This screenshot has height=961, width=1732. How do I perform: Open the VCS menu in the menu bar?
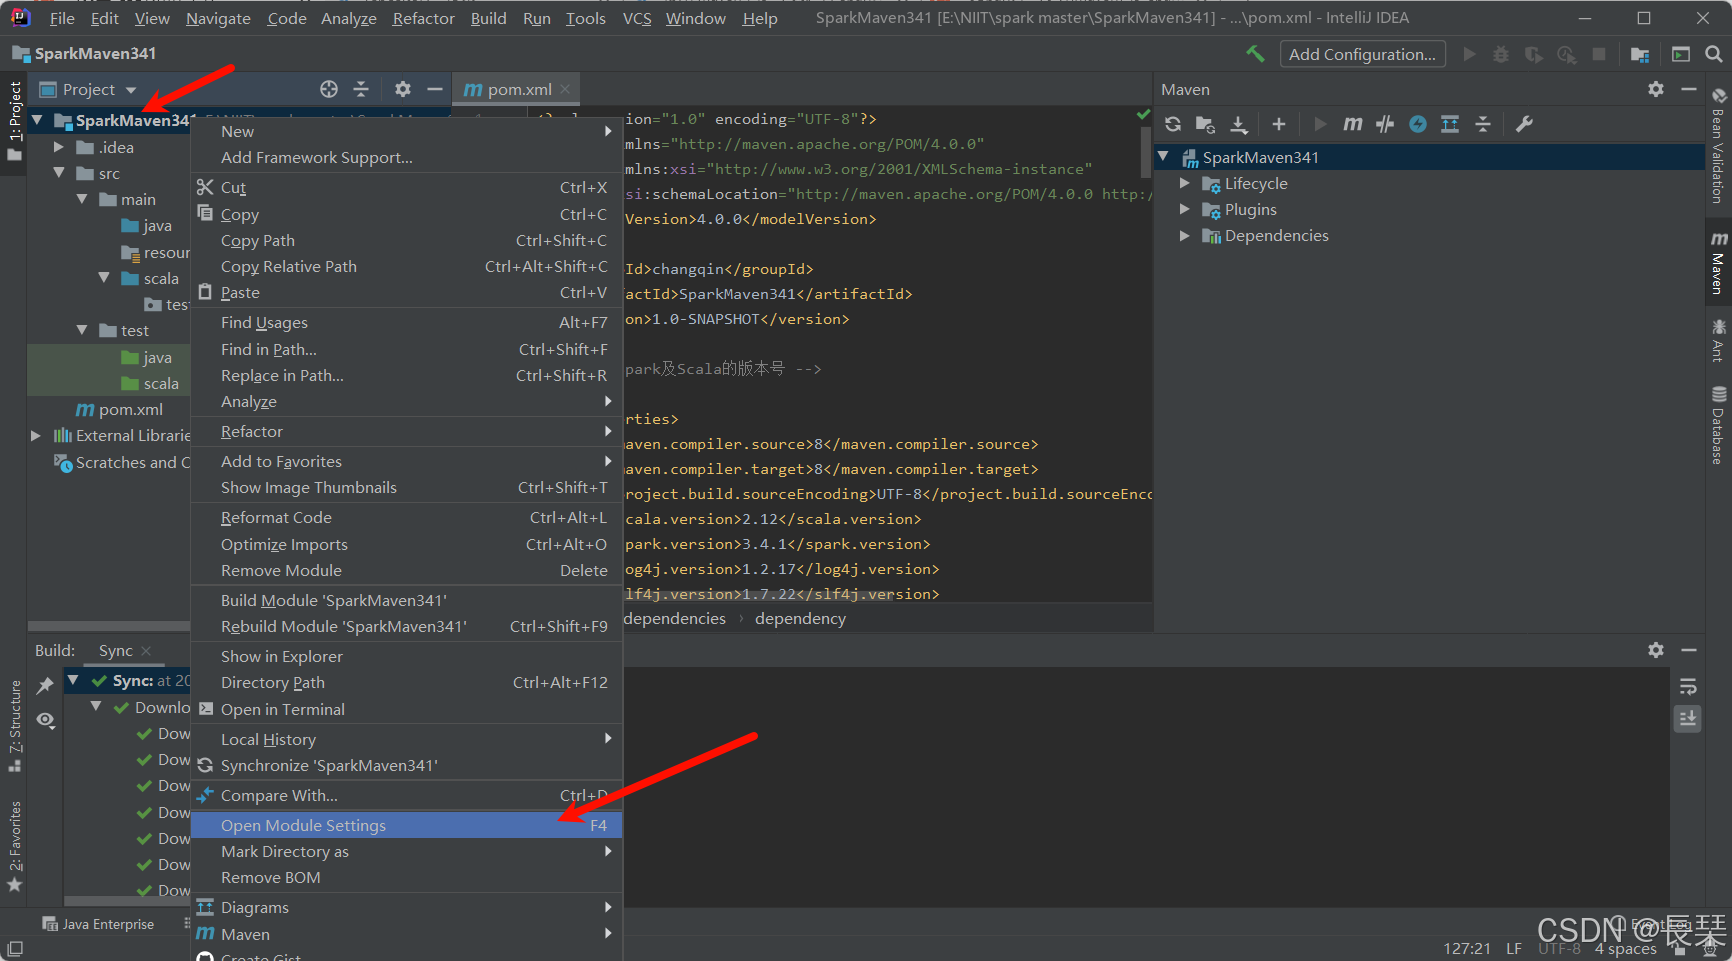(637, 18)
